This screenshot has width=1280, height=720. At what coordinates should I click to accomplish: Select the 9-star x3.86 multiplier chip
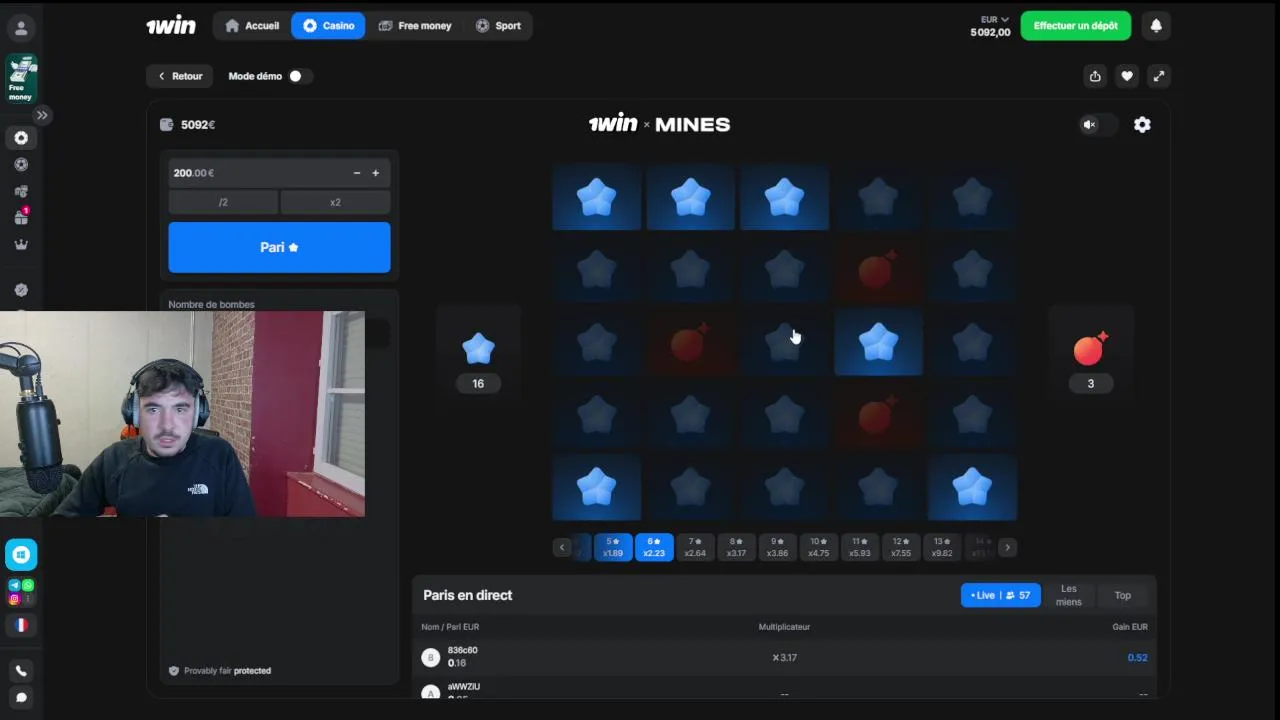click(777, 547)
